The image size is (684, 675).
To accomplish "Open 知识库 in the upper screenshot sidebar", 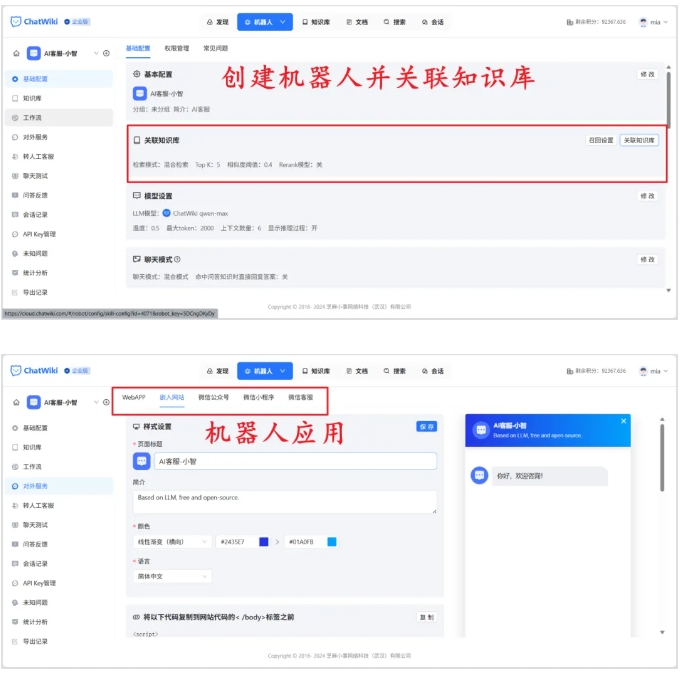I will 59,98.
